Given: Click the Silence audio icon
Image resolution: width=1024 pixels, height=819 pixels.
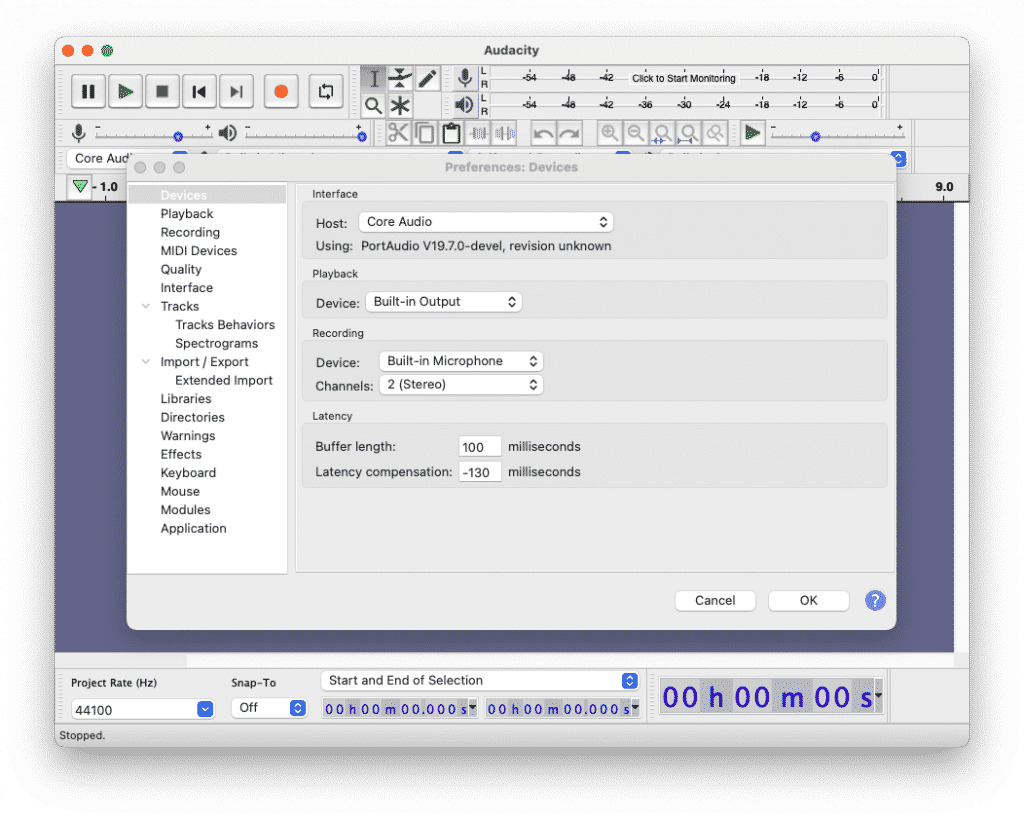Looking at the screenshot, I should 505,133.
